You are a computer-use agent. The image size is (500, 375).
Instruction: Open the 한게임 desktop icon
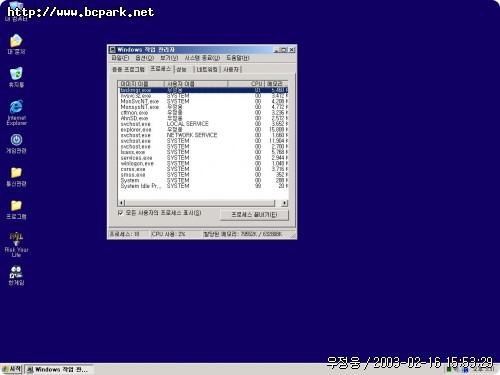point(16,275)
